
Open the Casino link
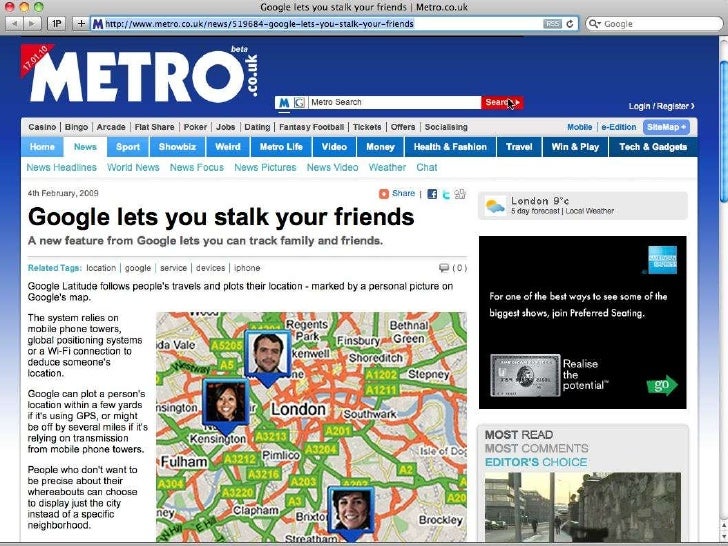click(42, 127)
